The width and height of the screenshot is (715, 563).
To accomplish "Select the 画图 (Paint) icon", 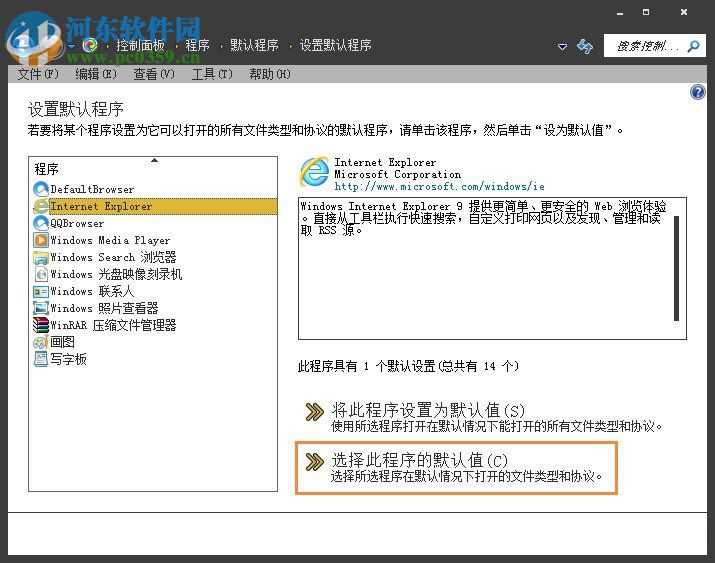I will 40,342.
